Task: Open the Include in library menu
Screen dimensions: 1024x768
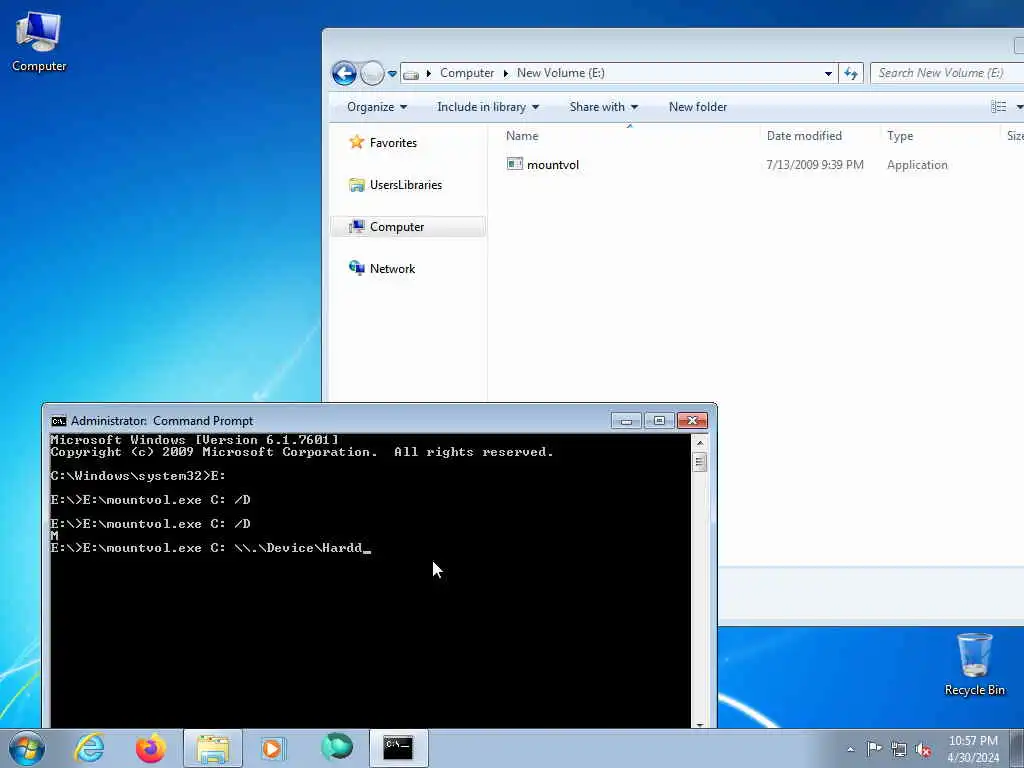Action: pyautogui.click(x=488, y=107)
